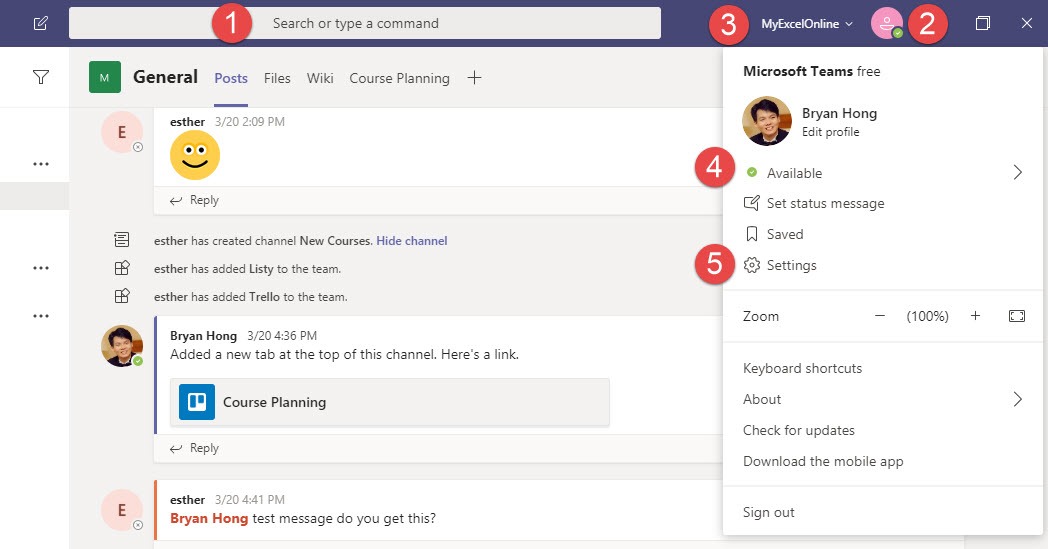Viewport: 1048px width, 549px height.
Task: Expand the MyExcelOnline organization dropdown
Action: pyautogui.click(x=807, y=23)
